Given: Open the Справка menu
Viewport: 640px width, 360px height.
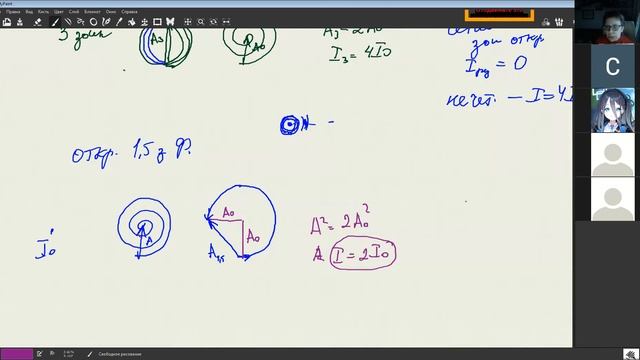Looking at the screenshot, I should coord(129,12).
